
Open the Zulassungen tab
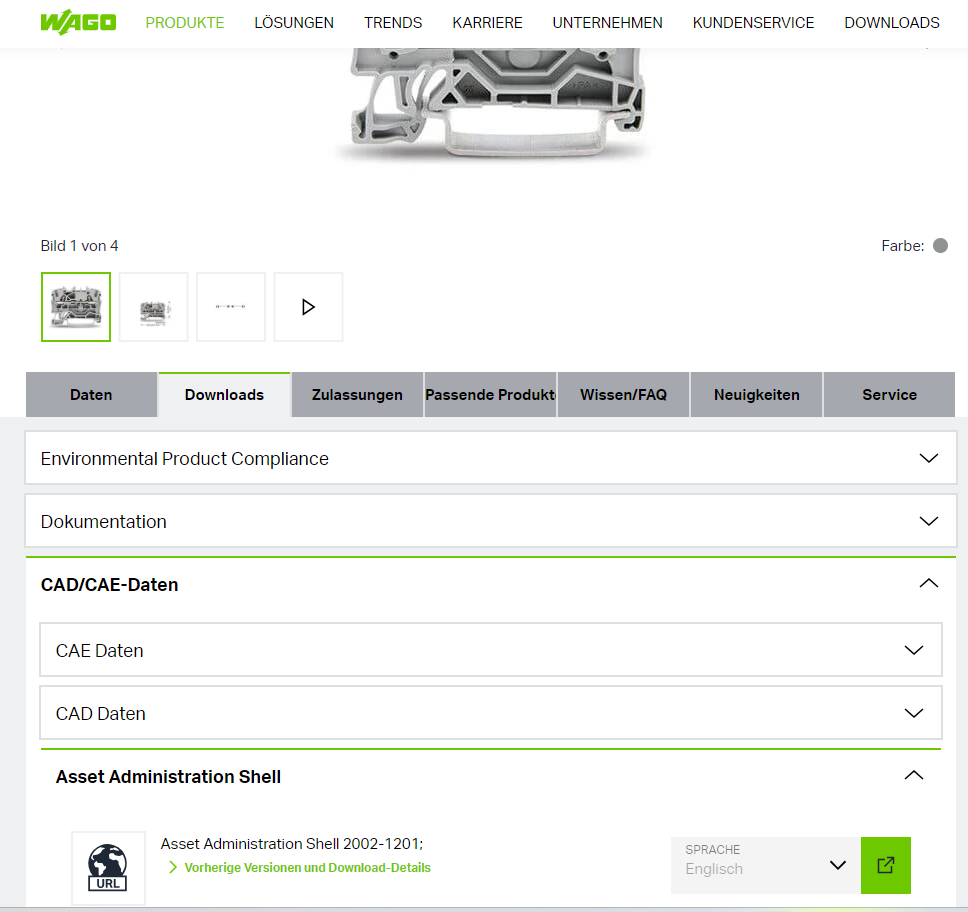pyautogui.click(x=357, y=394)
